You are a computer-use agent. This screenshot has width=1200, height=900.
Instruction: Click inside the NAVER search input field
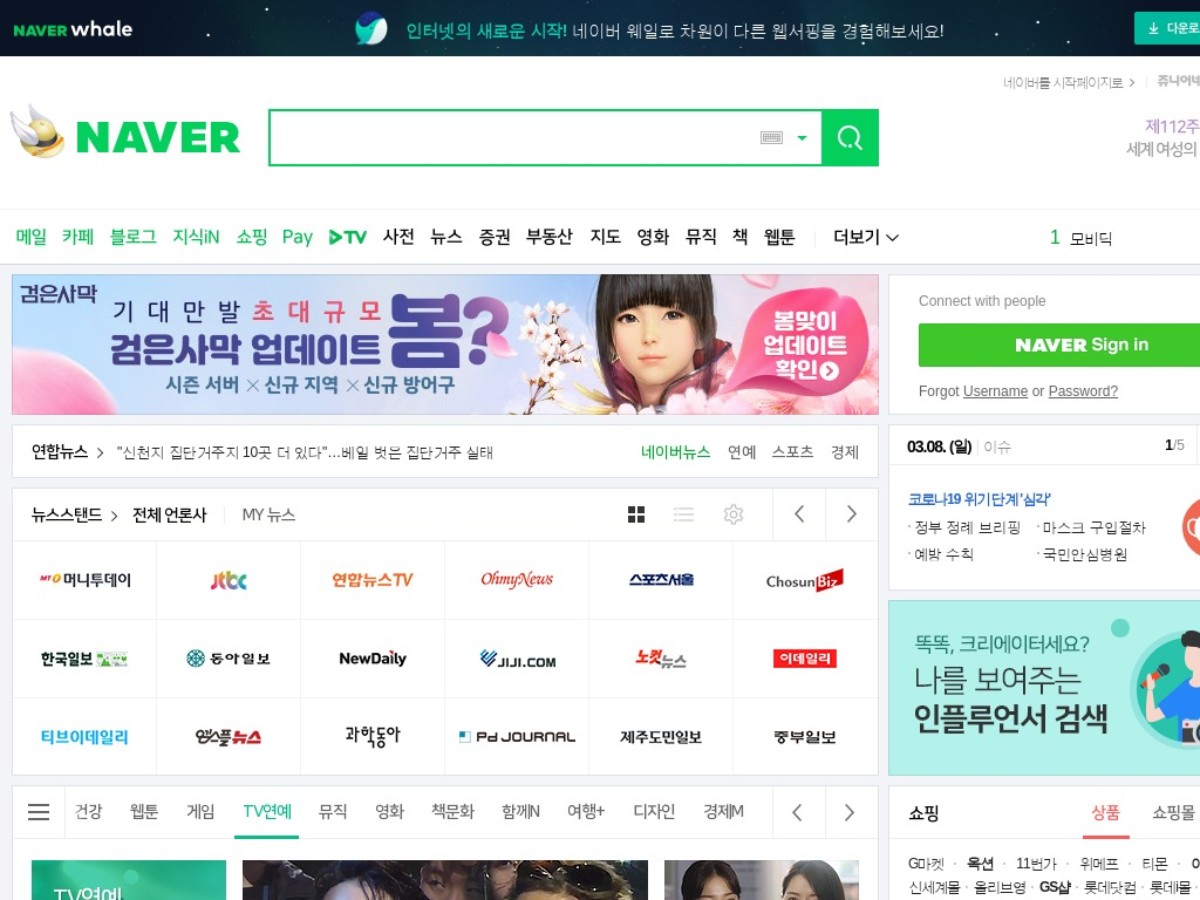point(514,138)
